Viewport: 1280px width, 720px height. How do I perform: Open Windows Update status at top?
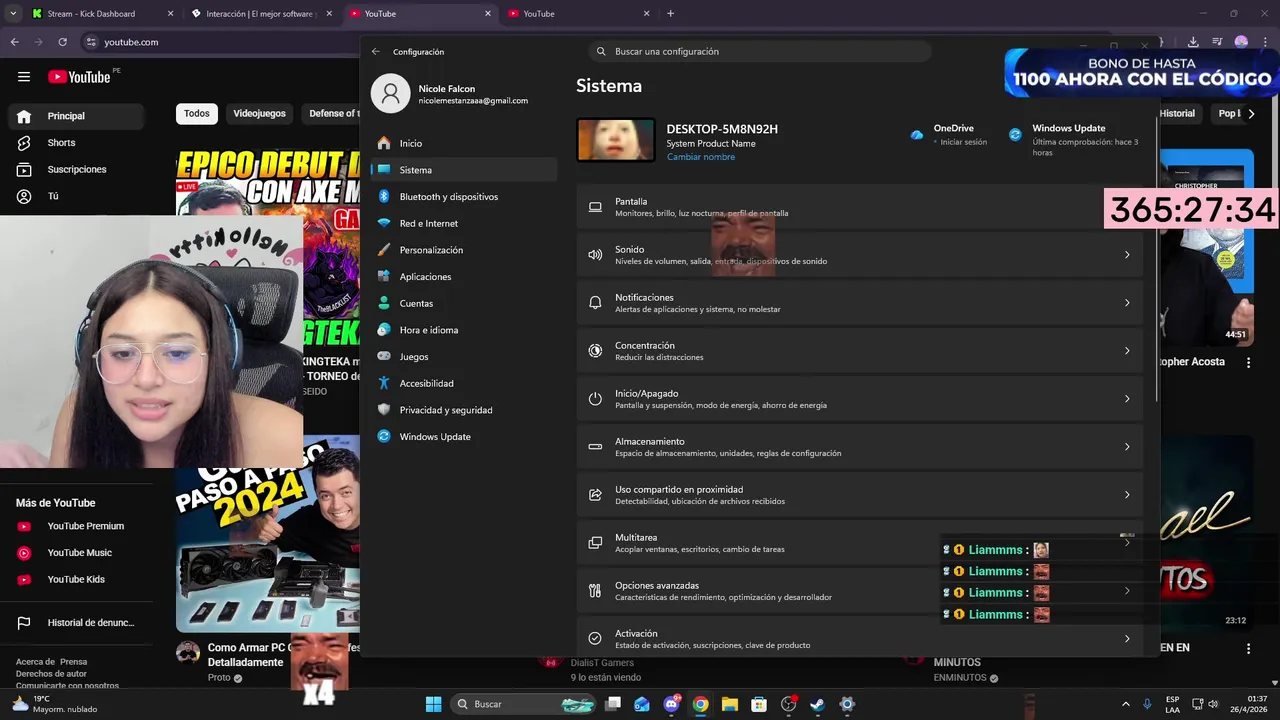[1074, 140]
